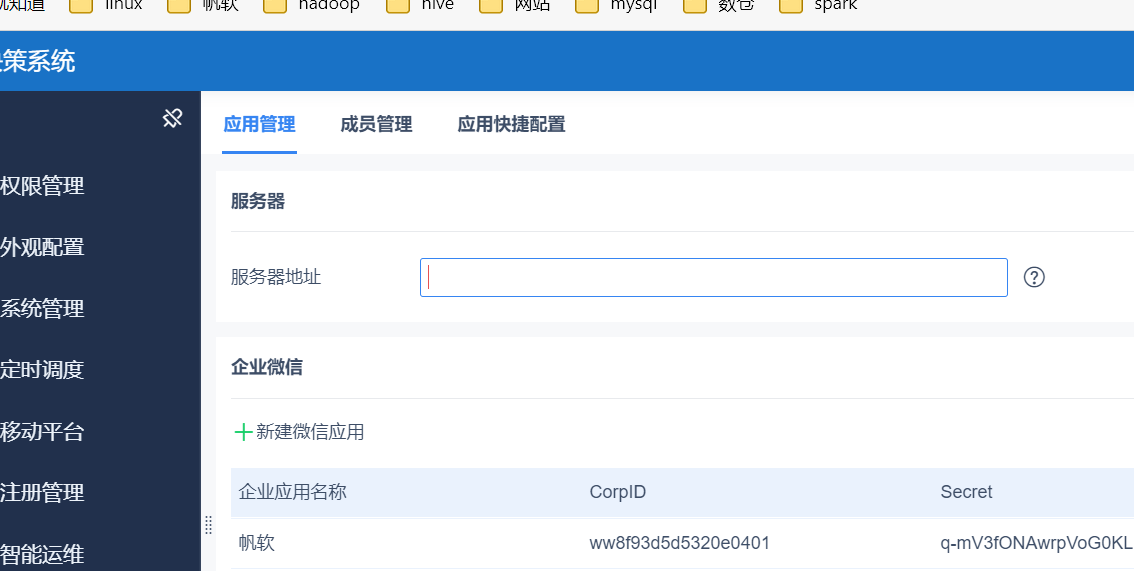
Task: Open the hive bookmark folder
Action: (421, 6)
